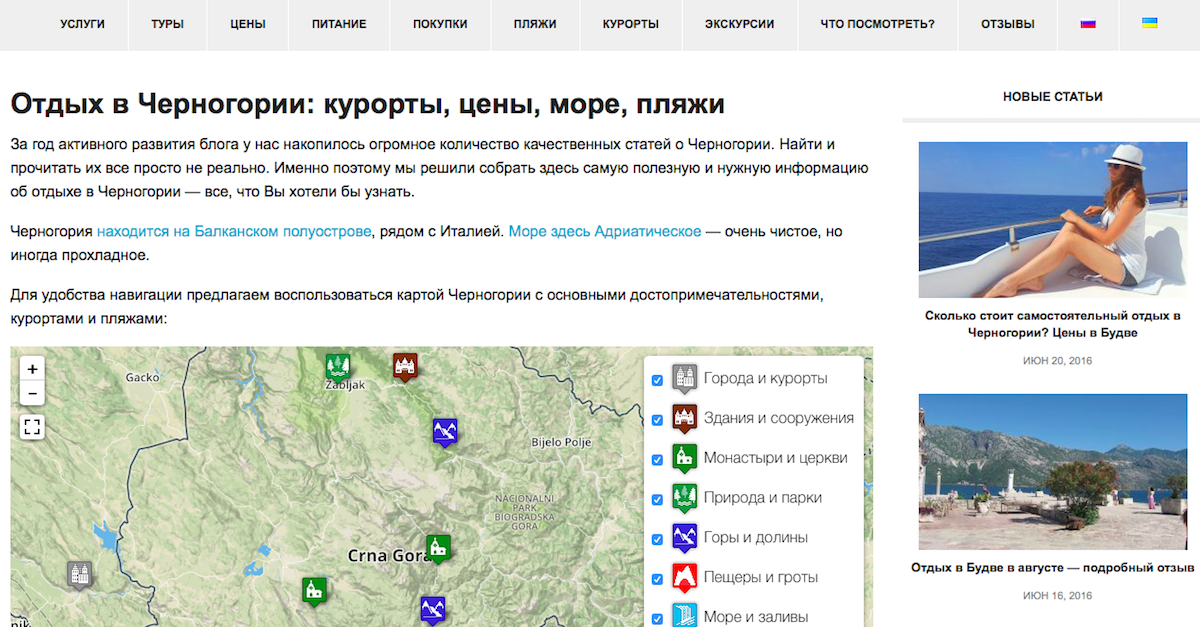Click the green monastery marker beside Crna Gora label
1200x627 pixels.
coord(438,547)
